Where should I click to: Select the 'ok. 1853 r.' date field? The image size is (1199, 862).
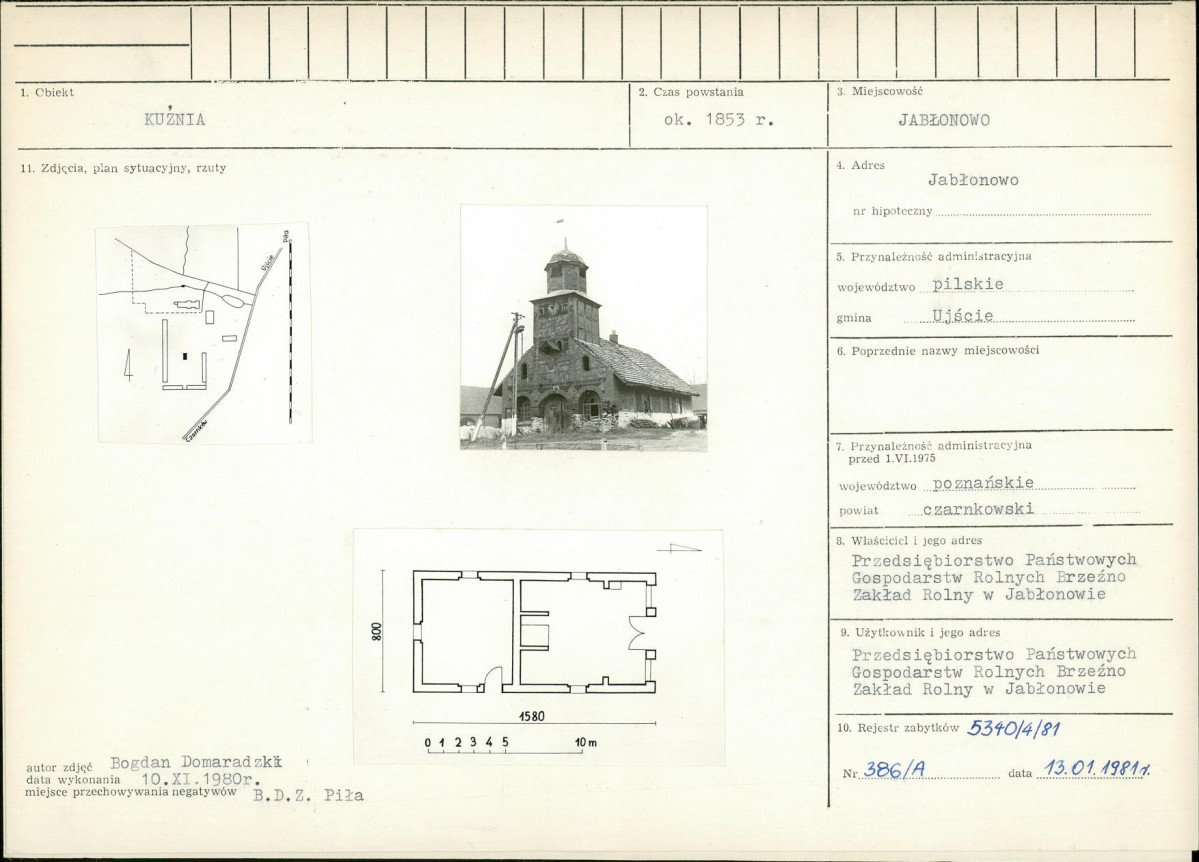click(x=719, y=120)
